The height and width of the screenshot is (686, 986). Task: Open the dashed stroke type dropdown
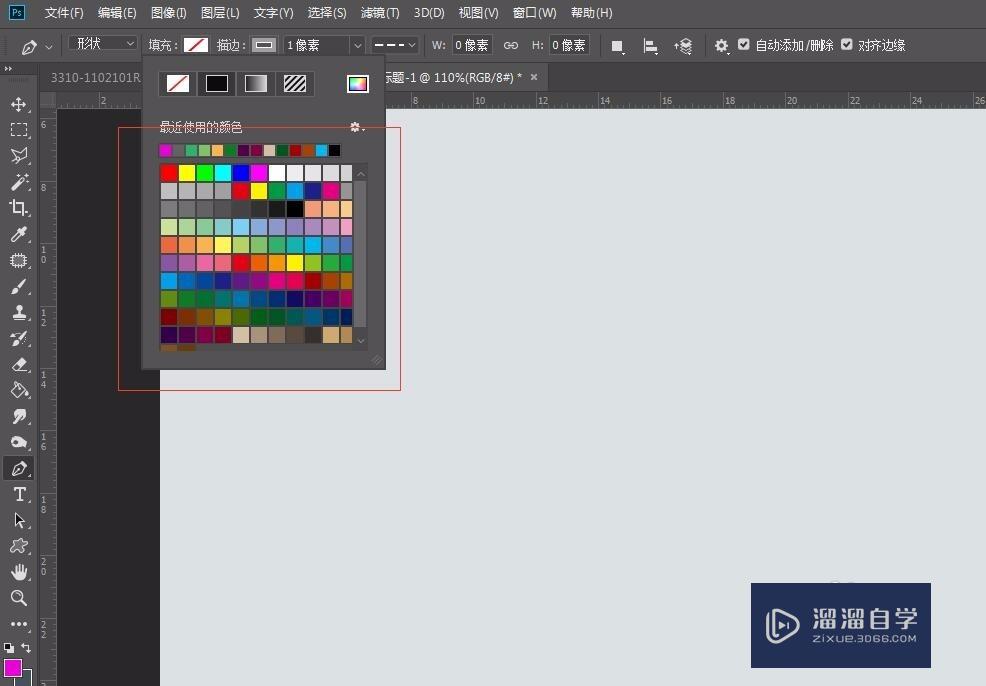click(x=394, y=46)
